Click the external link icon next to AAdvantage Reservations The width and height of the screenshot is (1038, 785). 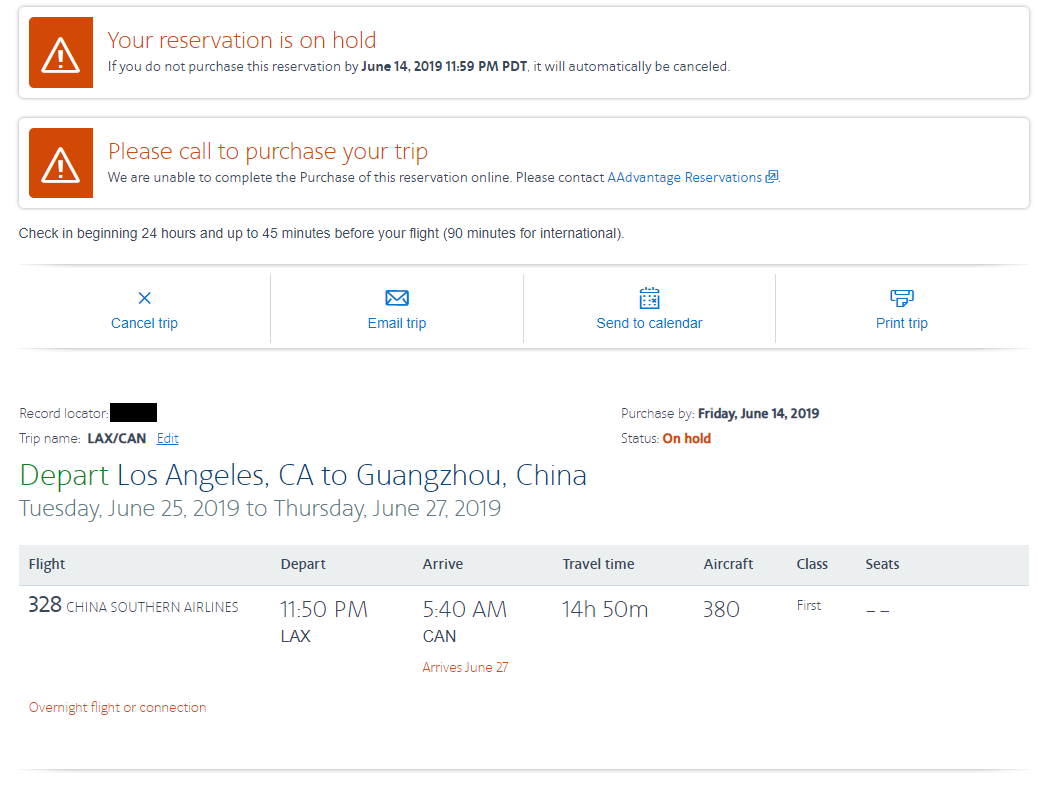[771, 177]
